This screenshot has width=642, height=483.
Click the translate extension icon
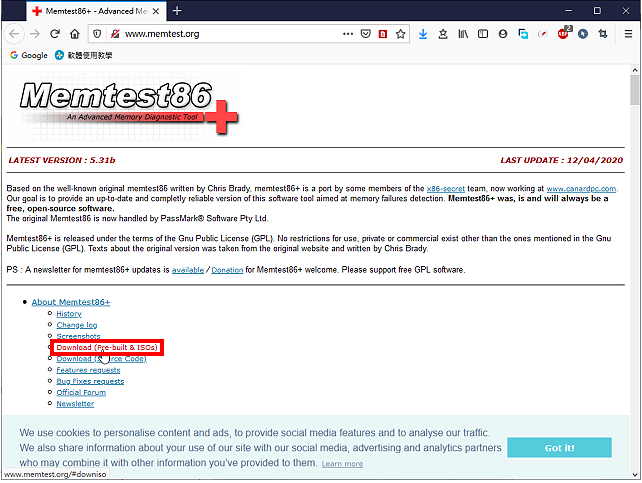(523, 34)
